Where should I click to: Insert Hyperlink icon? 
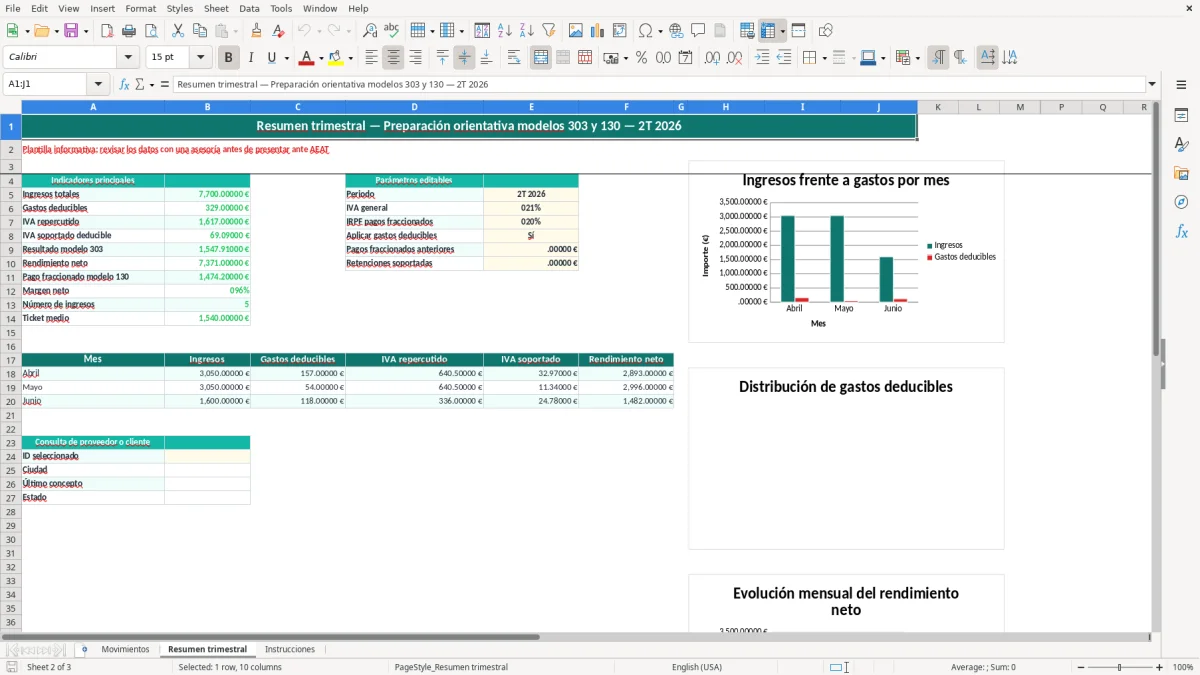(676, 31)
